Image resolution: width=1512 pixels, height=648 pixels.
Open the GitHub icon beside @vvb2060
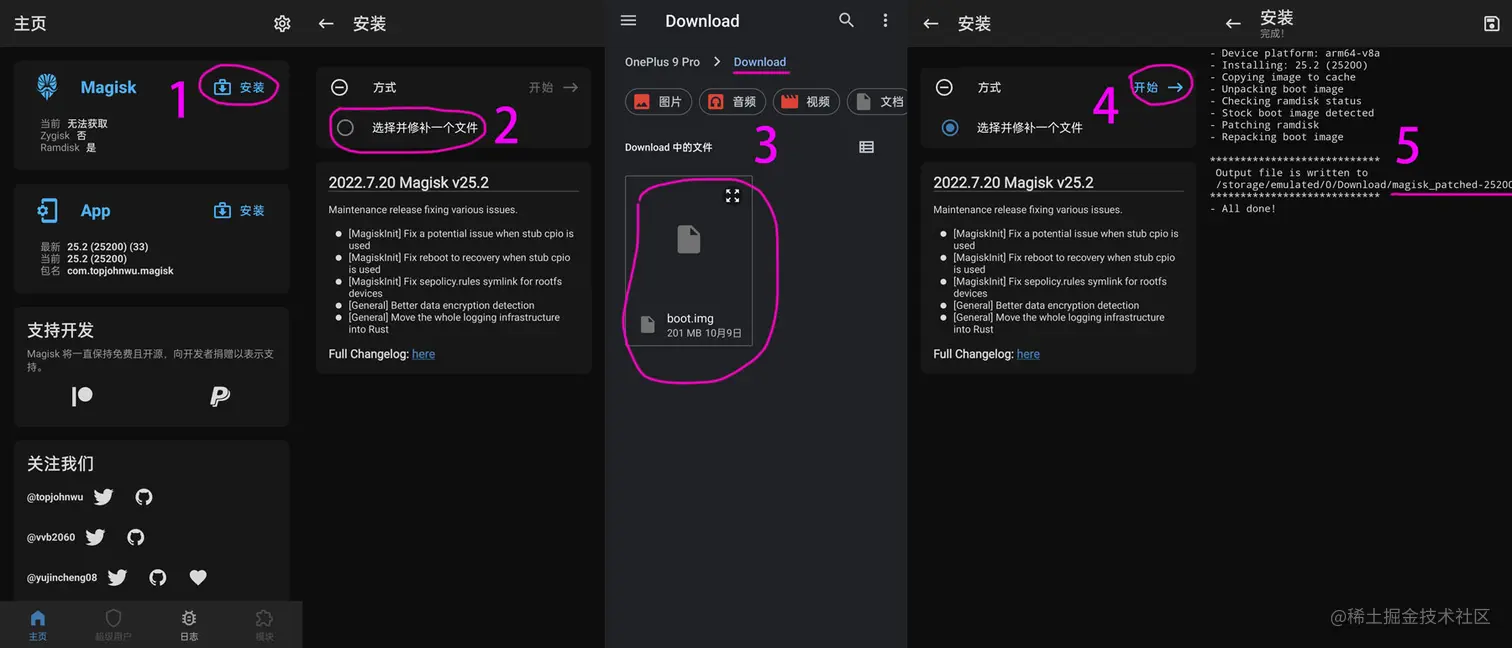pyautogui.click(x=136, y=537)
